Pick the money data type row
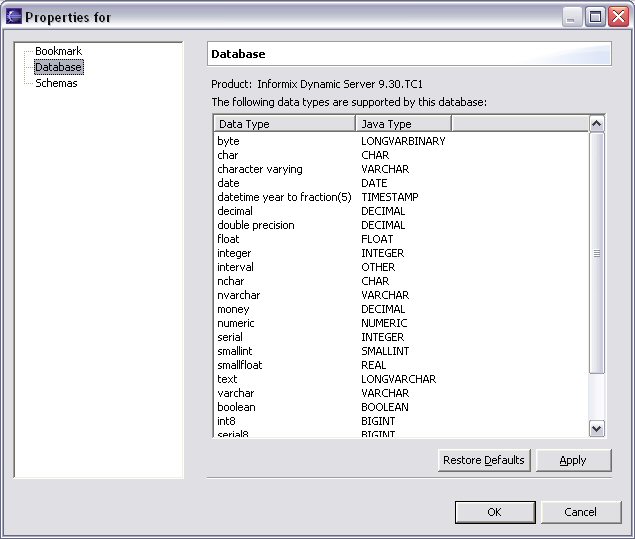635x539 pixels. (233, 309)
